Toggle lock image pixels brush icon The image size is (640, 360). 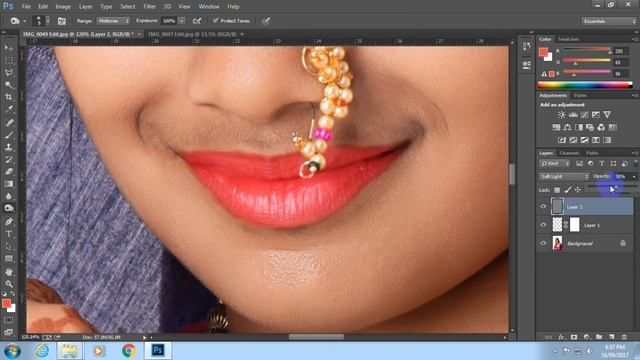(568, 190)
